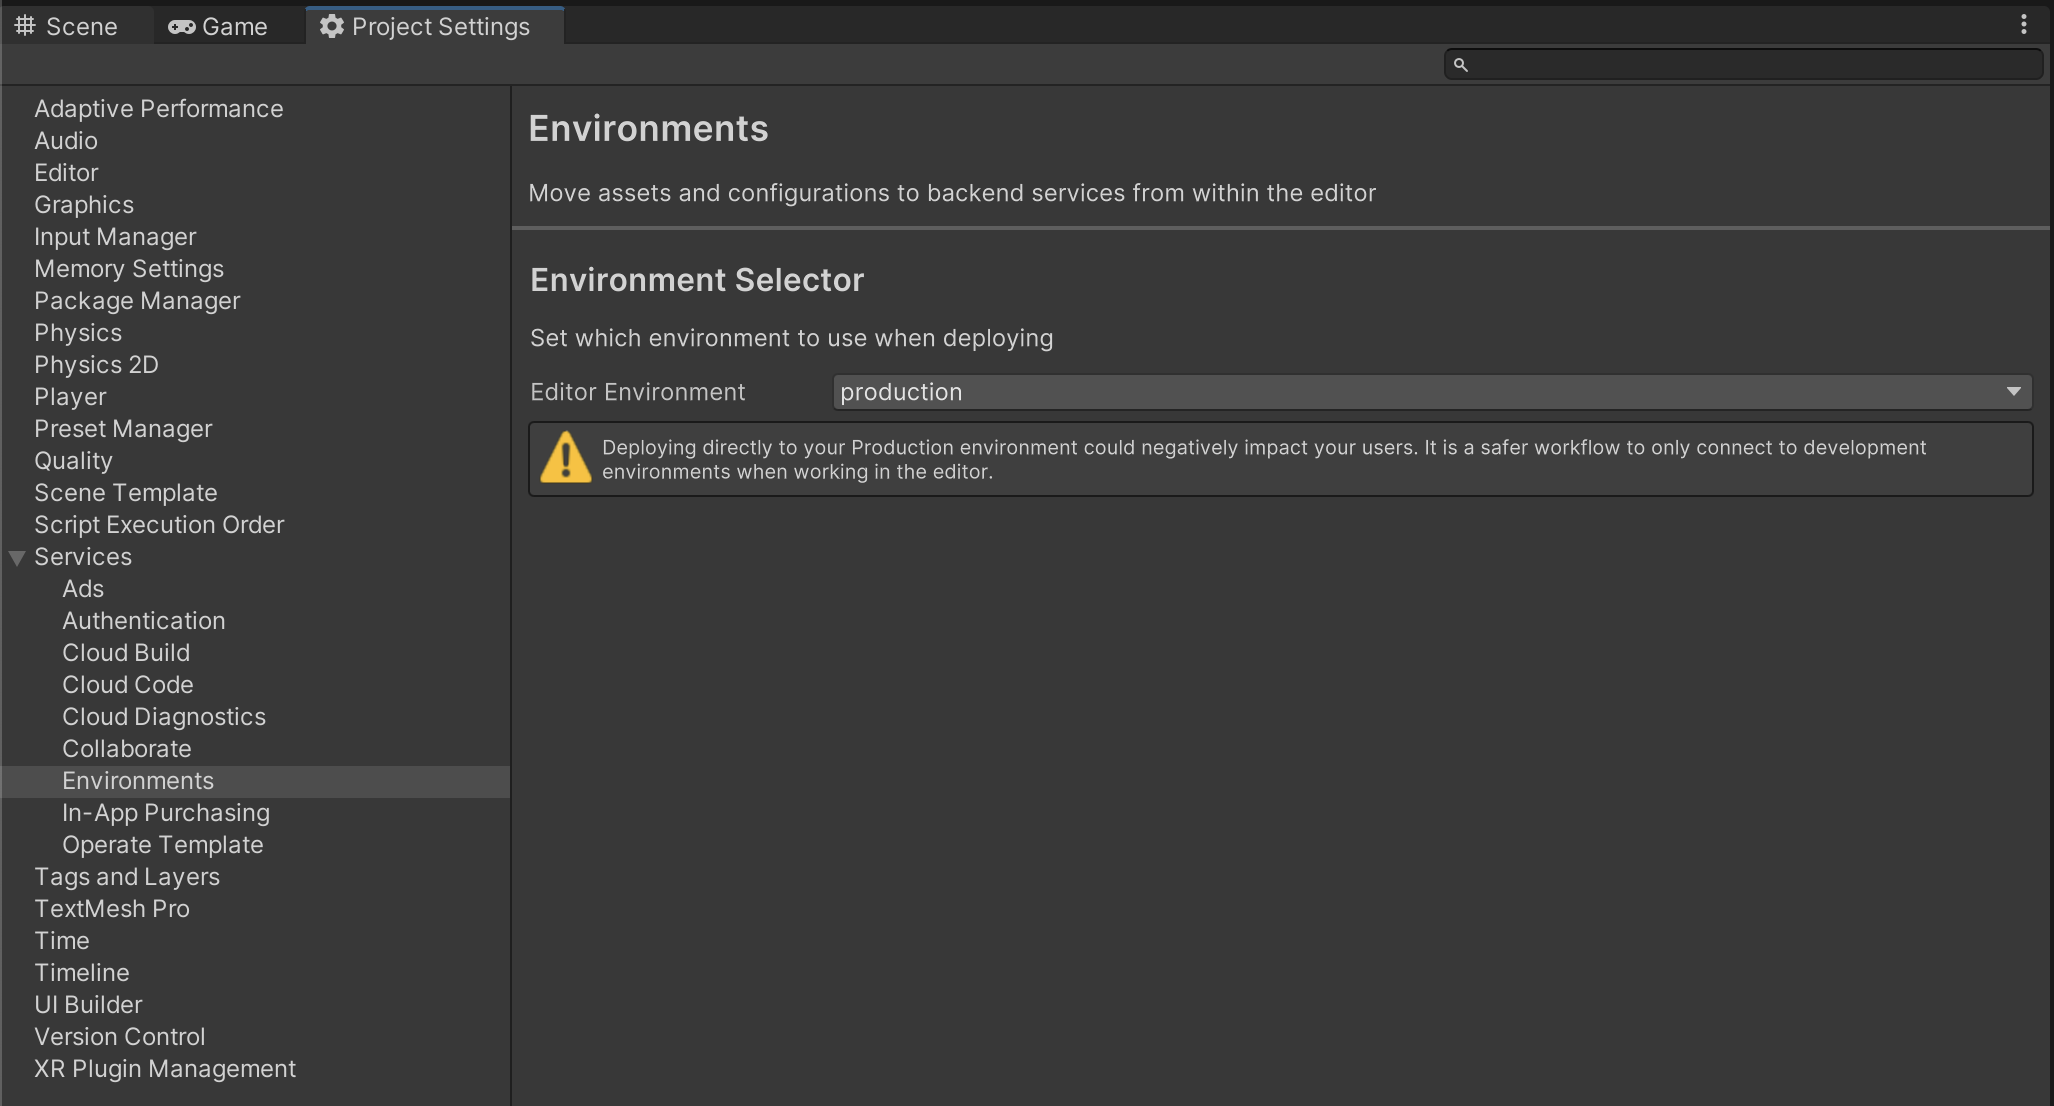Screen dimensions: 2054x1106
Task: Open the Editor Environment production dropdown
Action: (x=1432, y=392)
